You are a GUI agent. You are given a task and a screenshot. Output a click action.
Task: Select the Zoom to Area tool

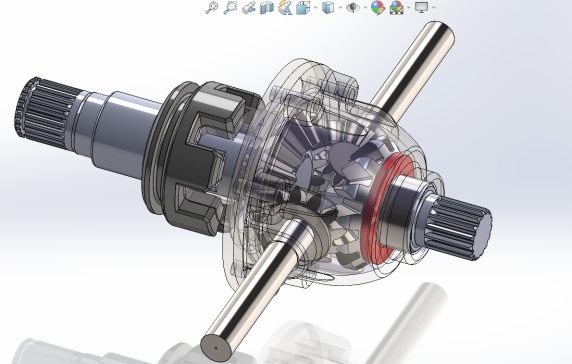click(x=230, y=7)
